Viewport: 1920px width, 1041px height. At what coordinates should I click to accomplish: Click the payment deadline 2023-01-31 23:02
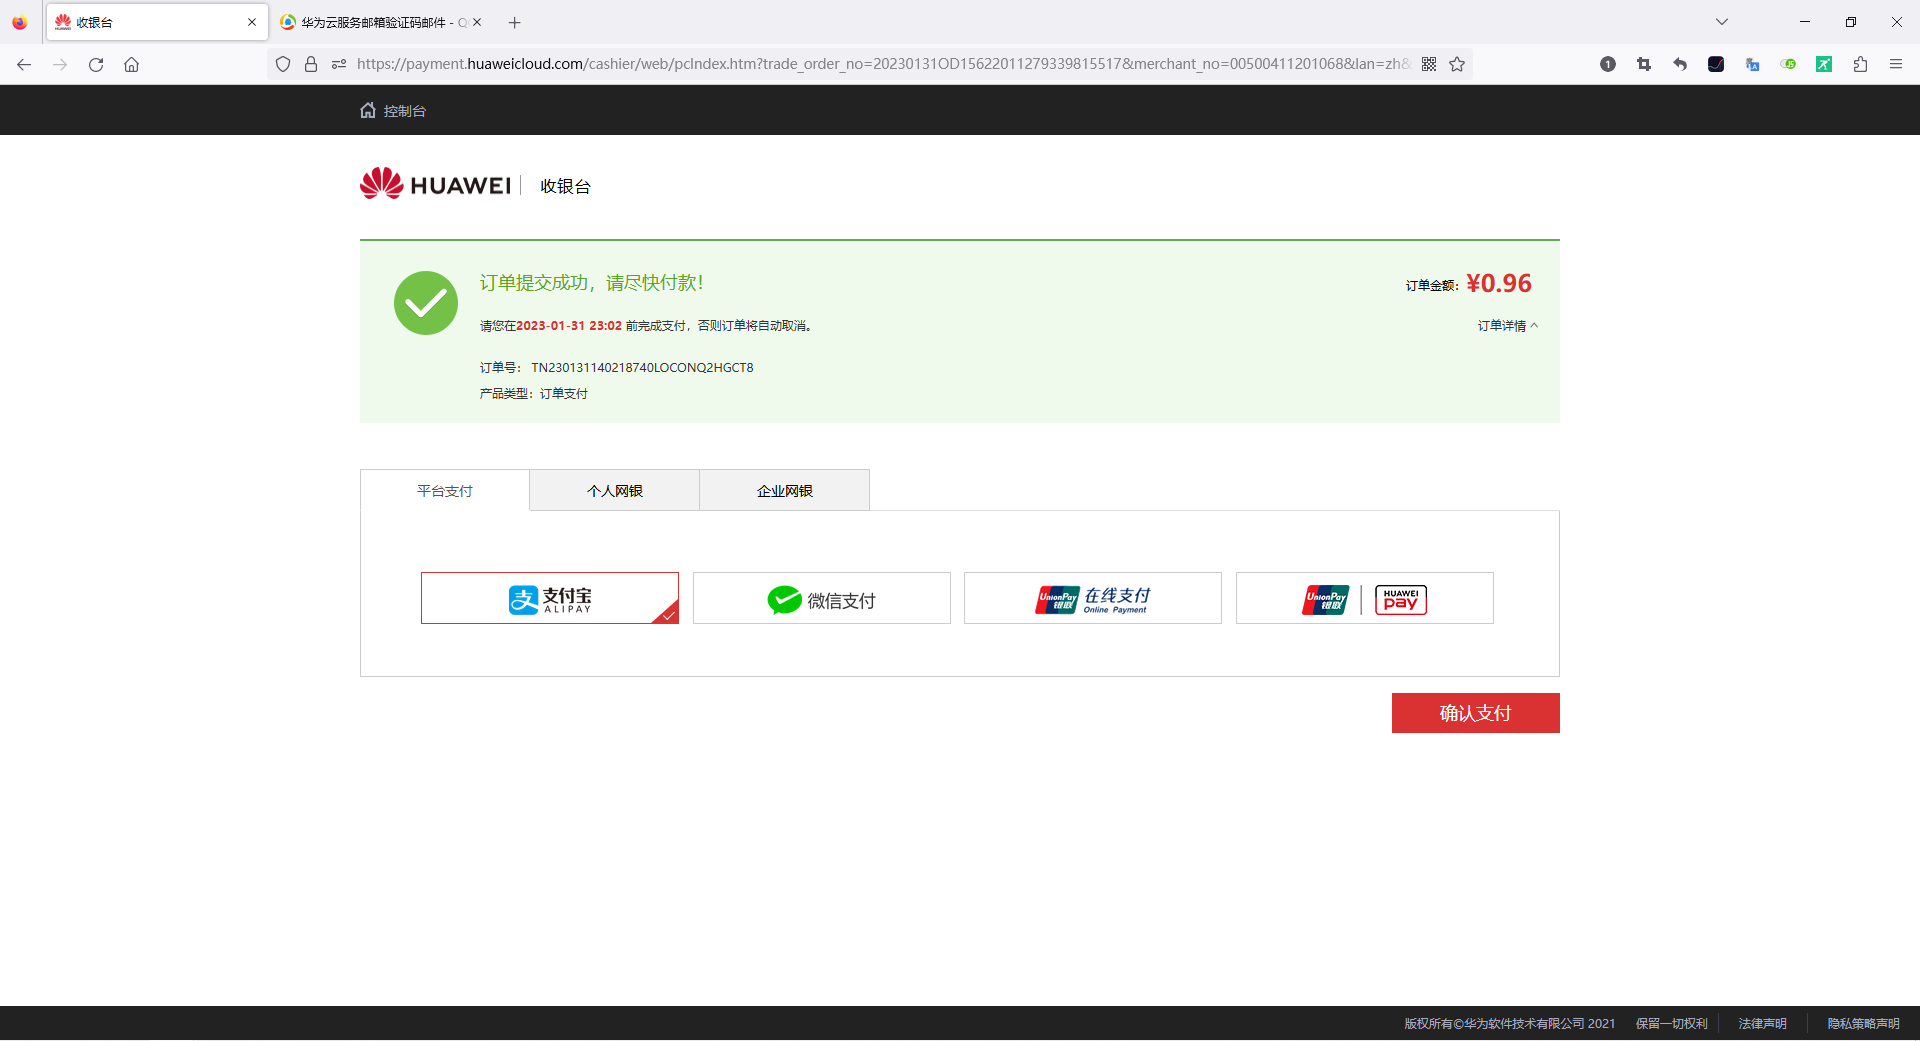(x=569, y=326)
